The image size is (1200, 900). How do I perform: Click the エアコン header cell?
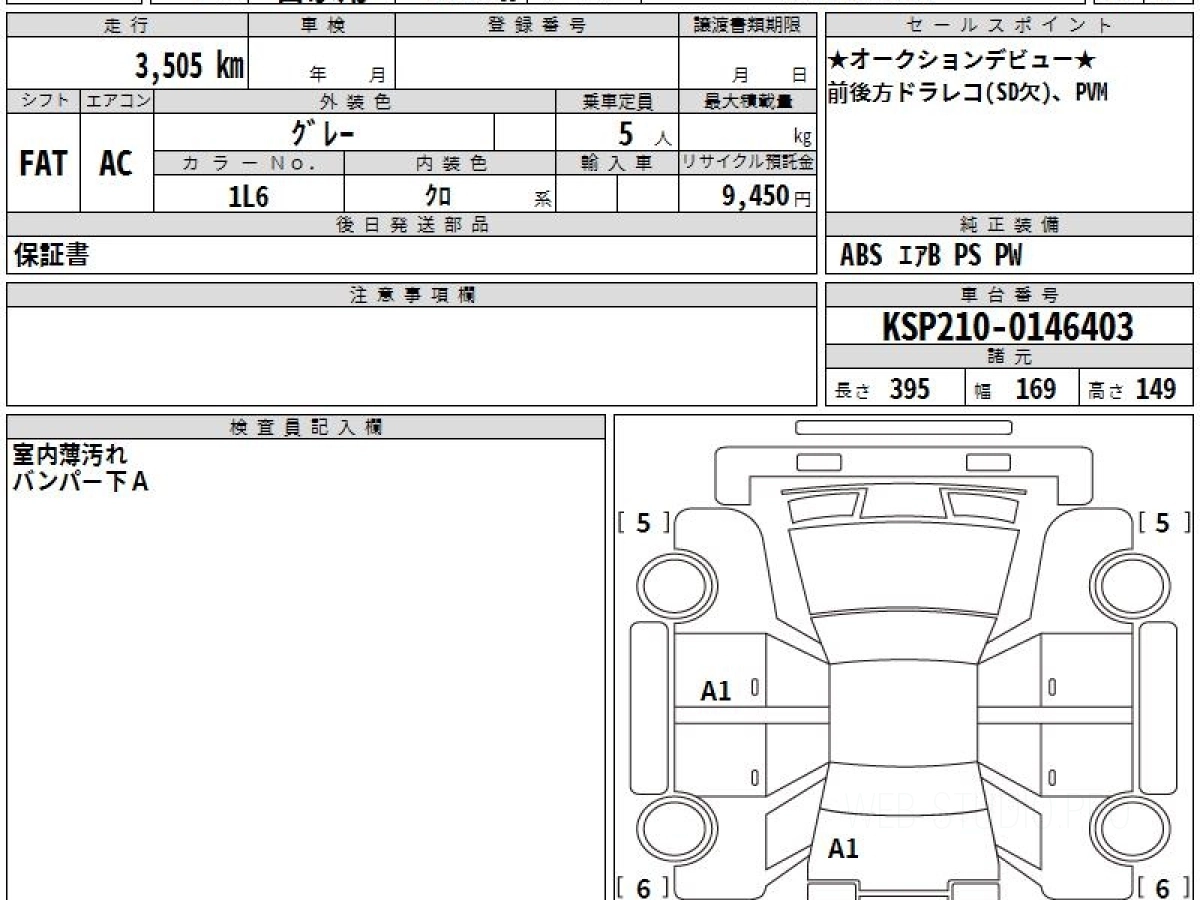[117, 101]
